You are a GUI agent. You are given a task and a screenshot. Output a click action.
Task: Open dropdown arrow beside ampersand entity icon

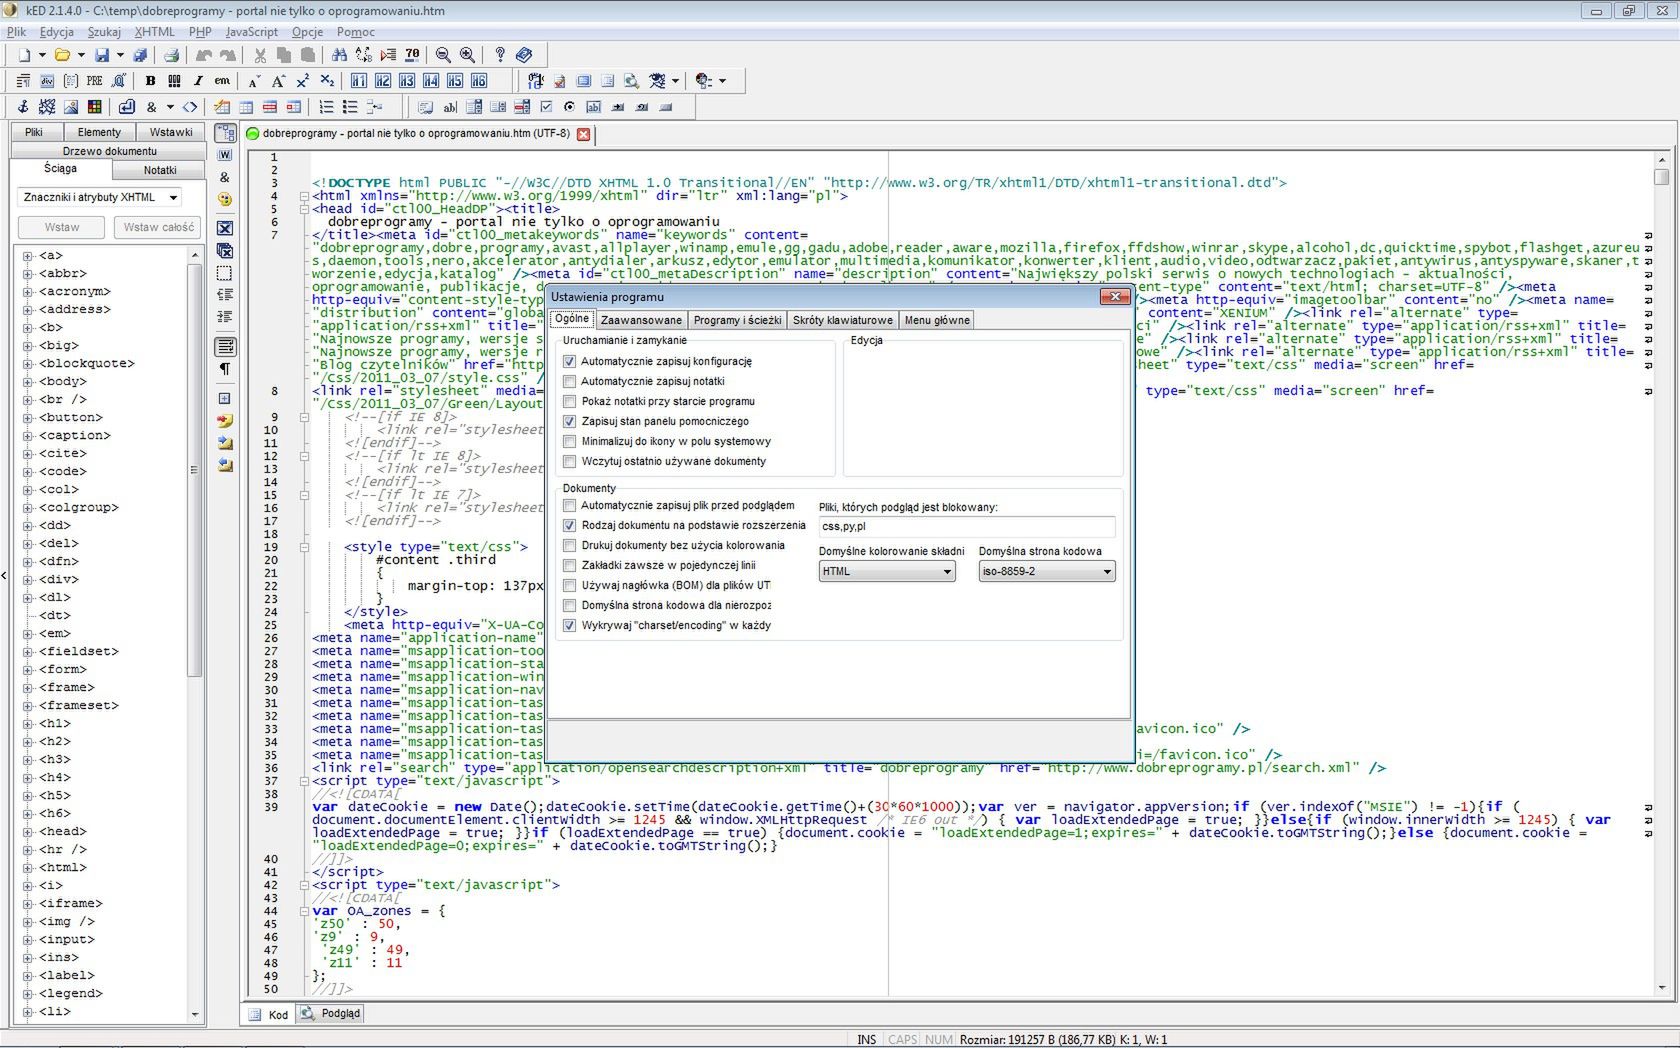[170, 107]
